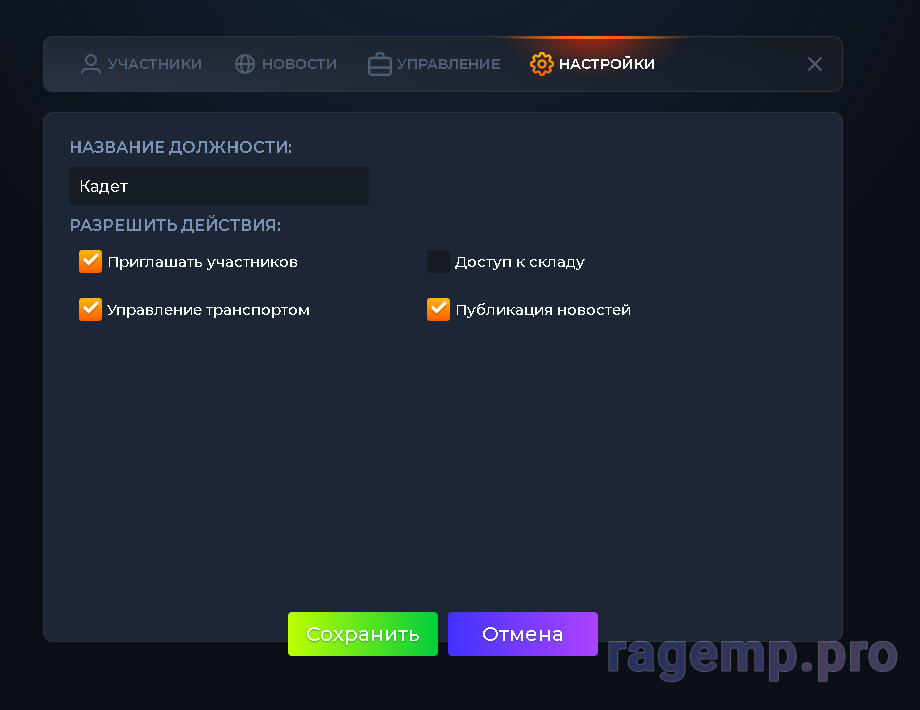Click the Доступ к складу label text
The image size is (920, 710).
click(520, 262)
